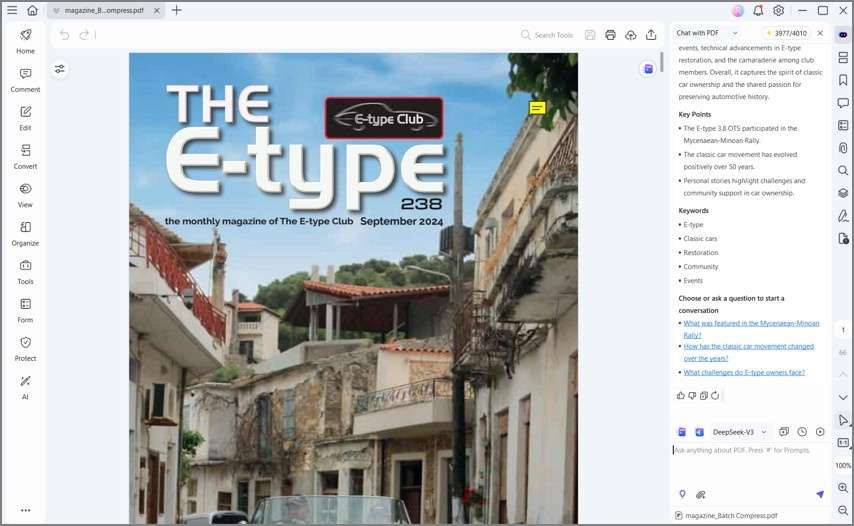854x526 pixels.
Task: Open the signature panel icon
Action: point(843,216)
